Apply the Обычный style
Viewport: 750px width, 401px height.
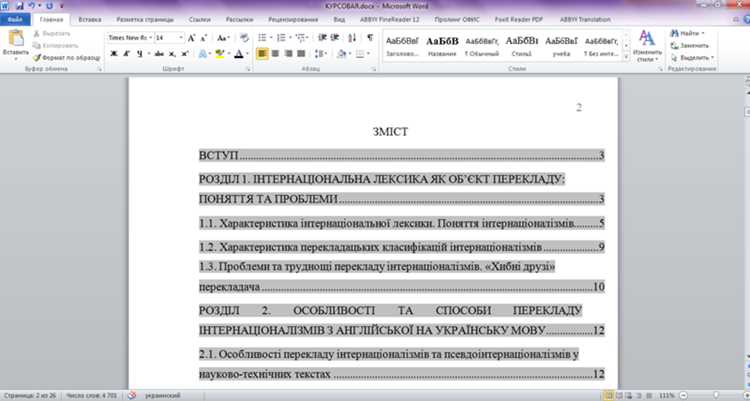coord(482,46)
